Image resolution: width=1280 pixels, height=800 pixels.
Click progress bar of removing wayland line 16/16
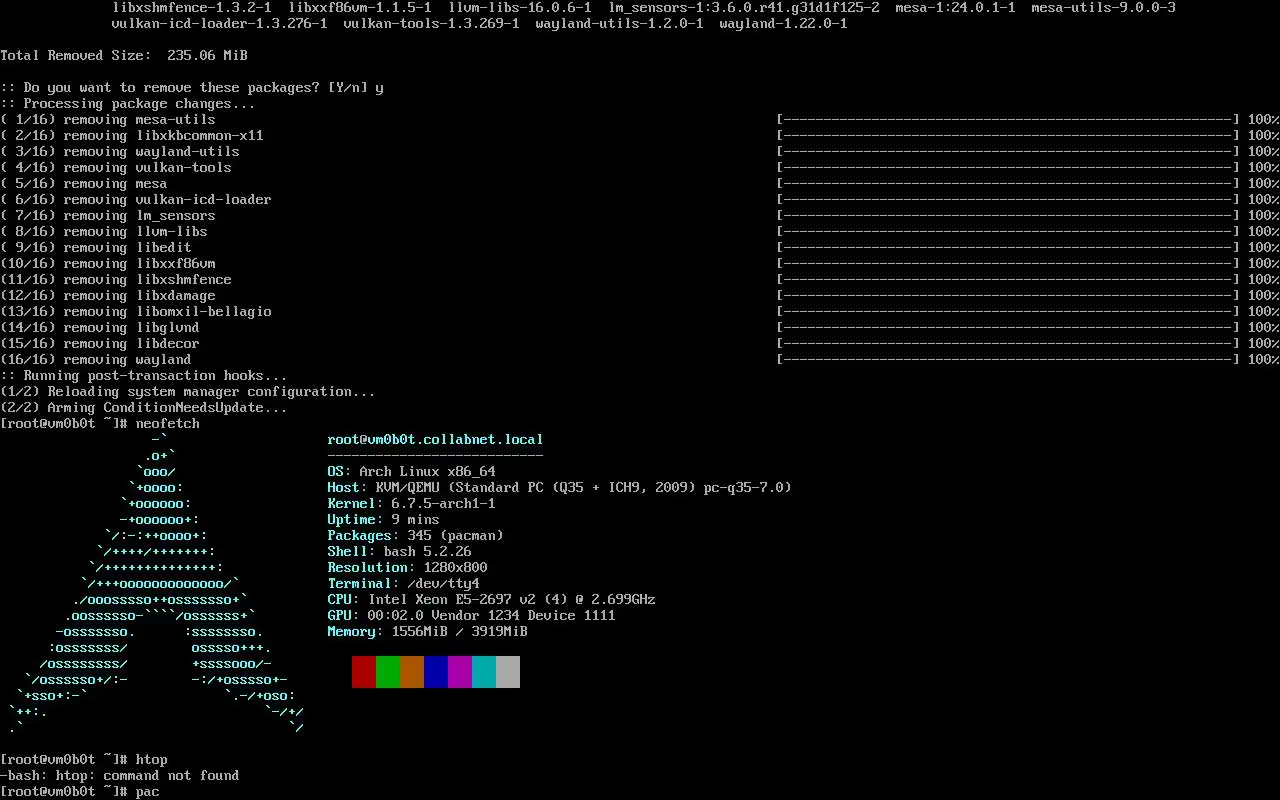click(1008, 360)
